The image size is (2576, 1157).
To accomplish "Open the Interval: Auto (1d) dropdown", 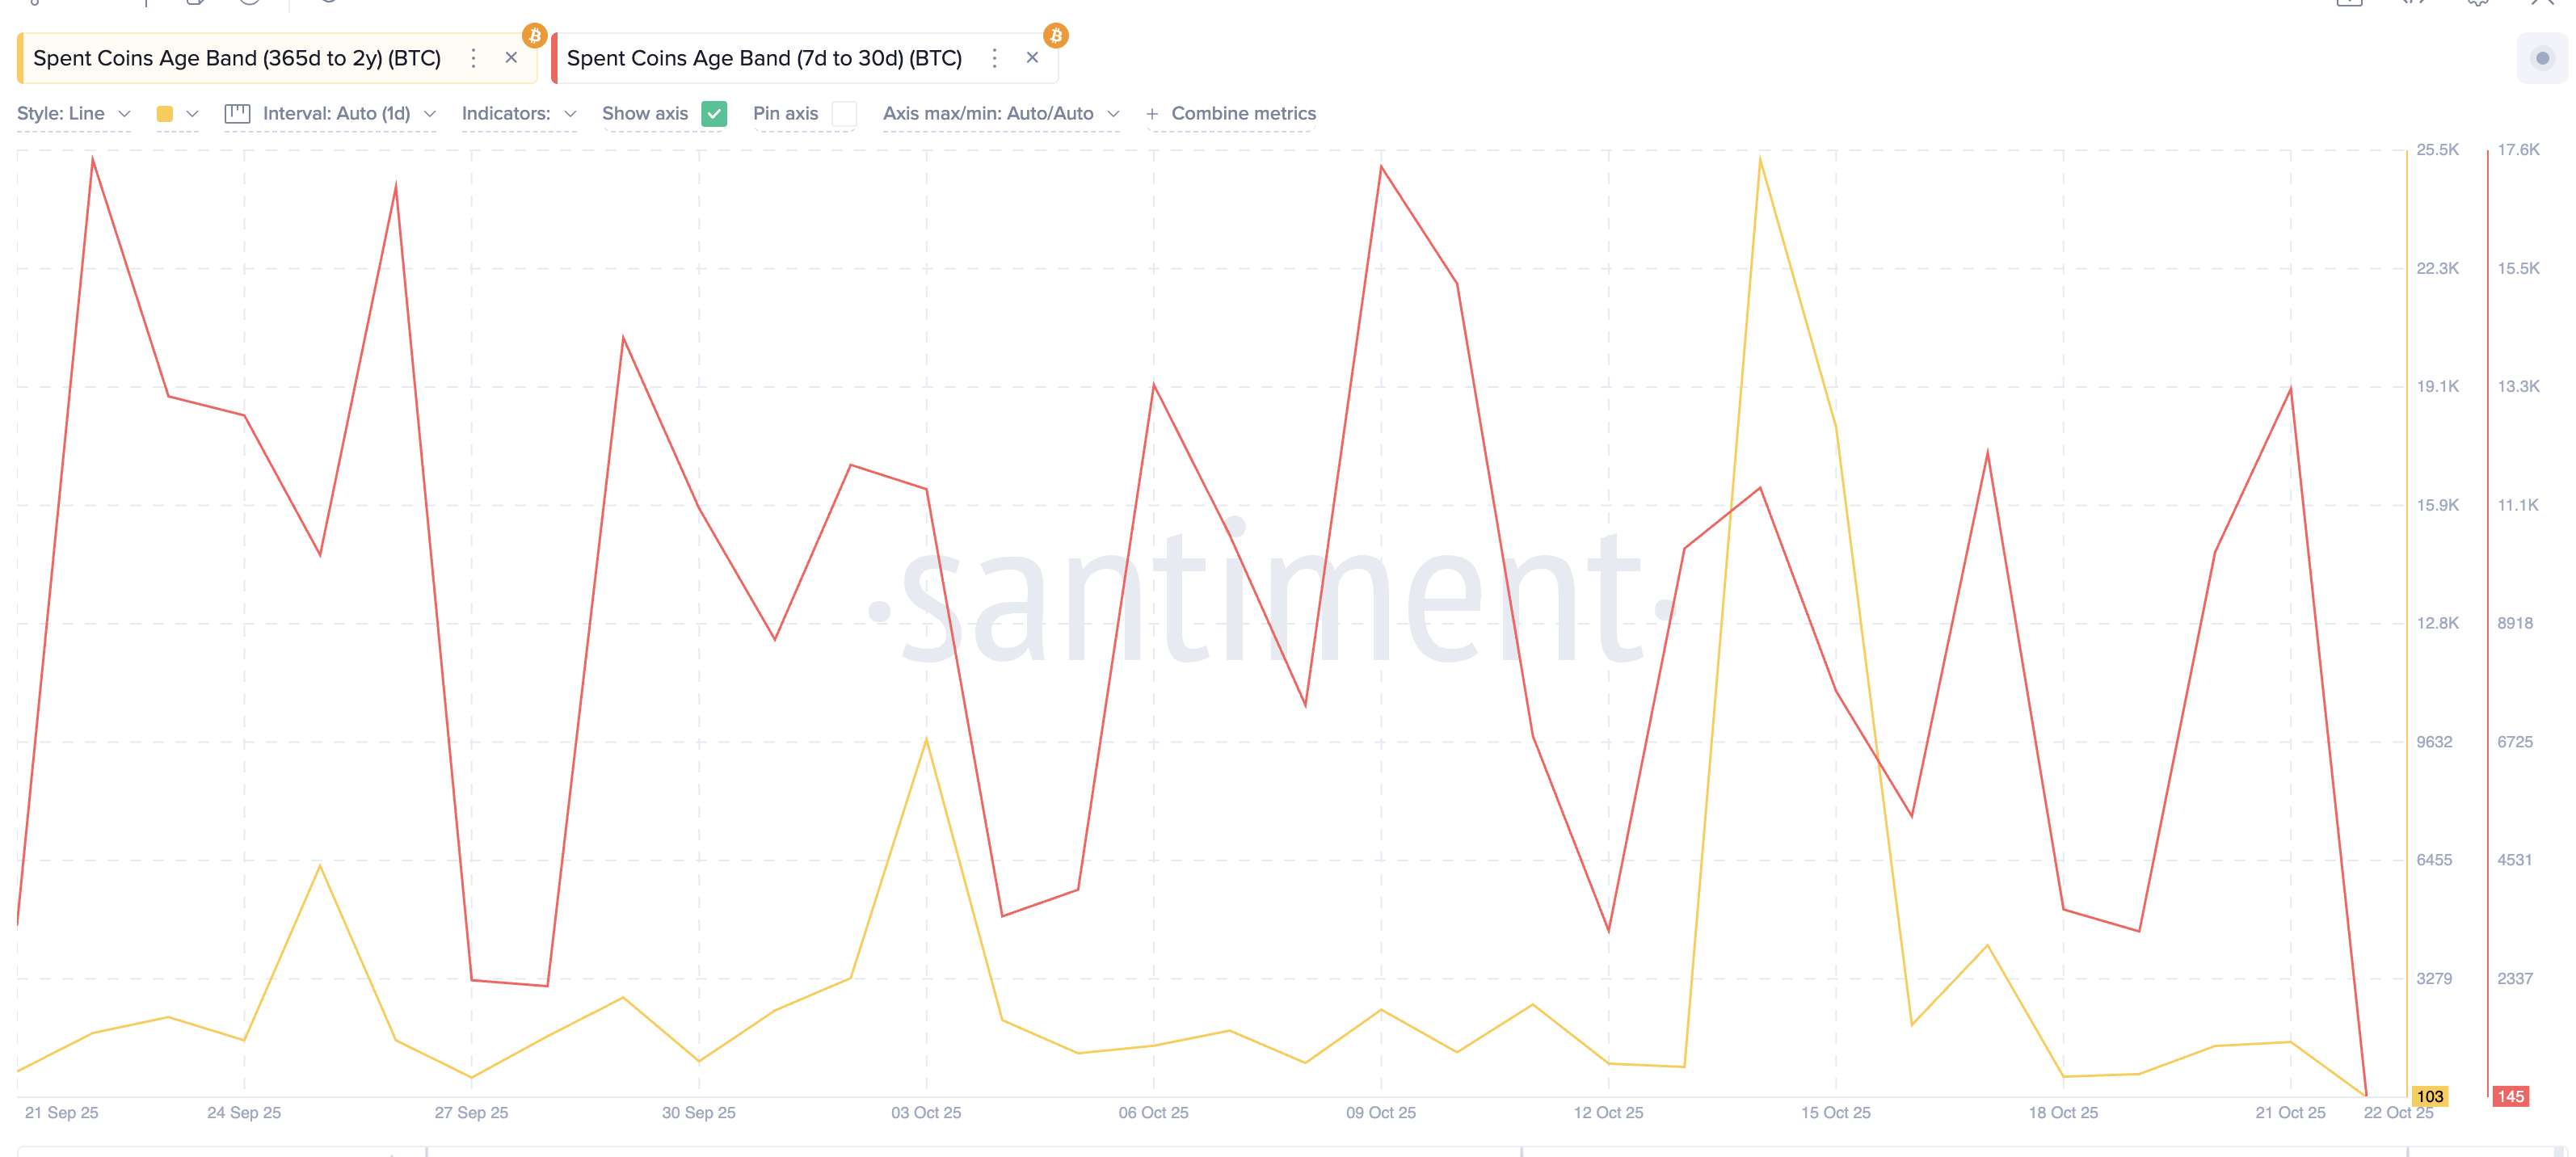I will pos(347,113).
